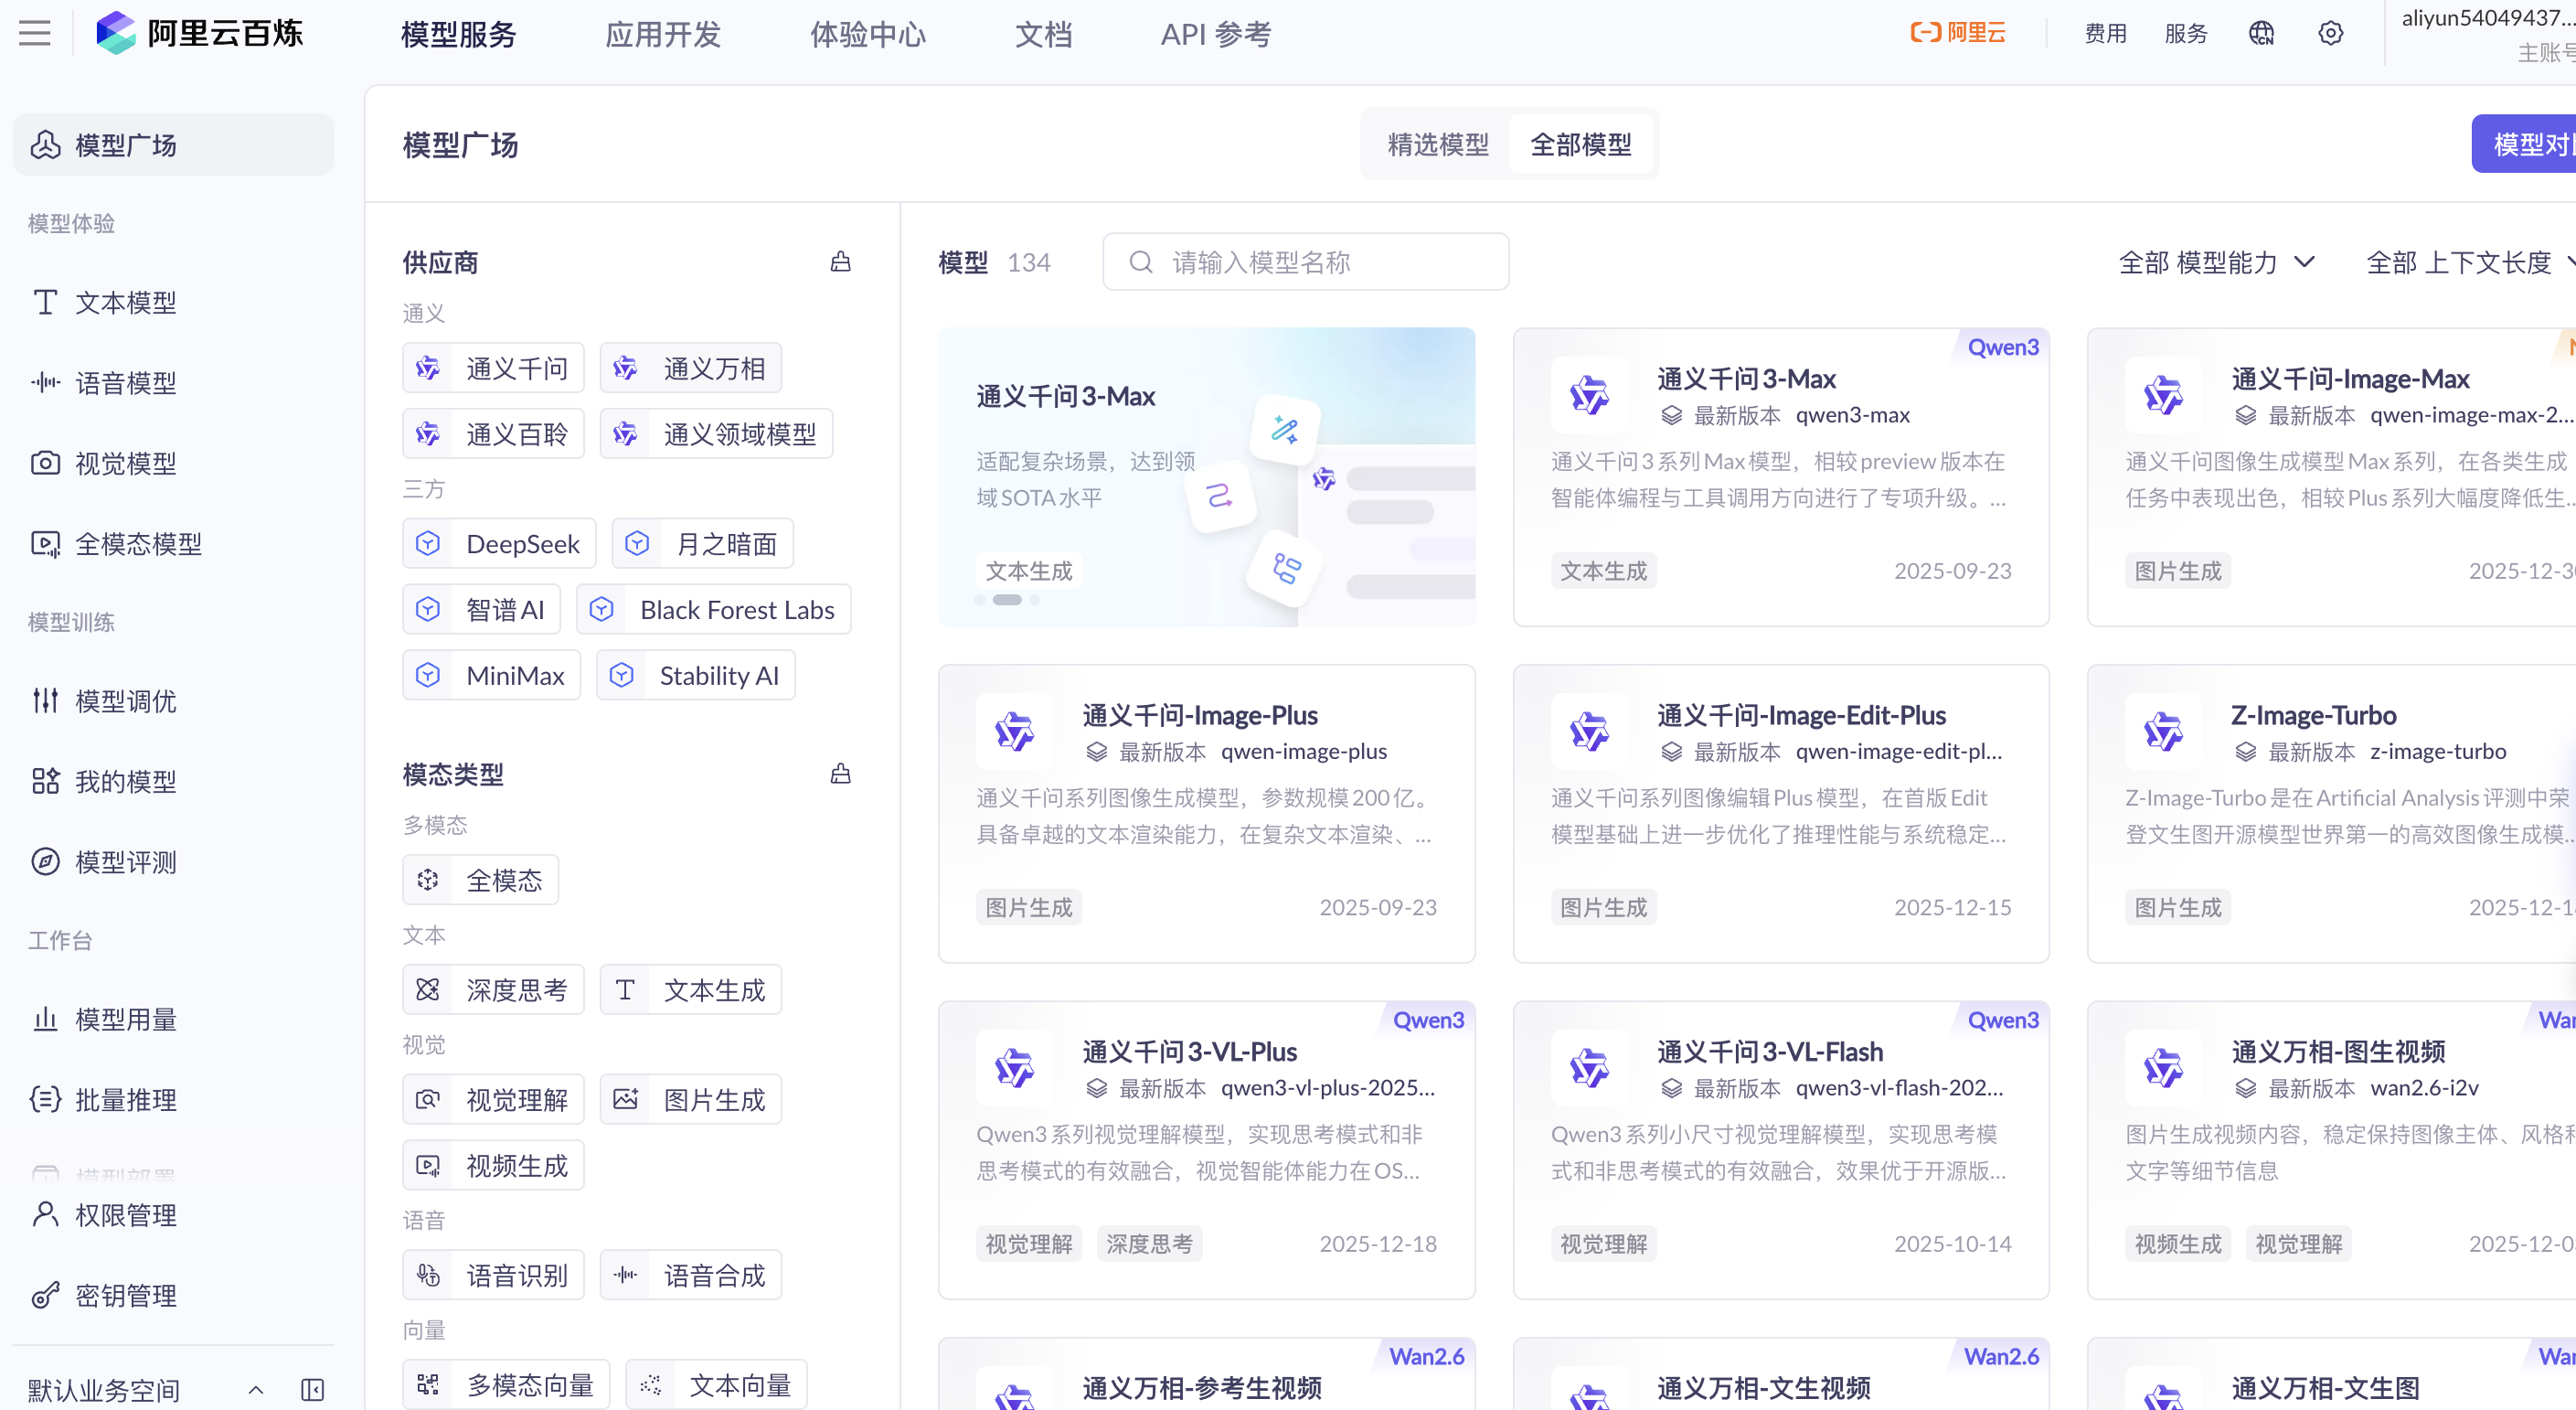
Task: Switch to the 精选模型 tab
Action: point(1437,144)
